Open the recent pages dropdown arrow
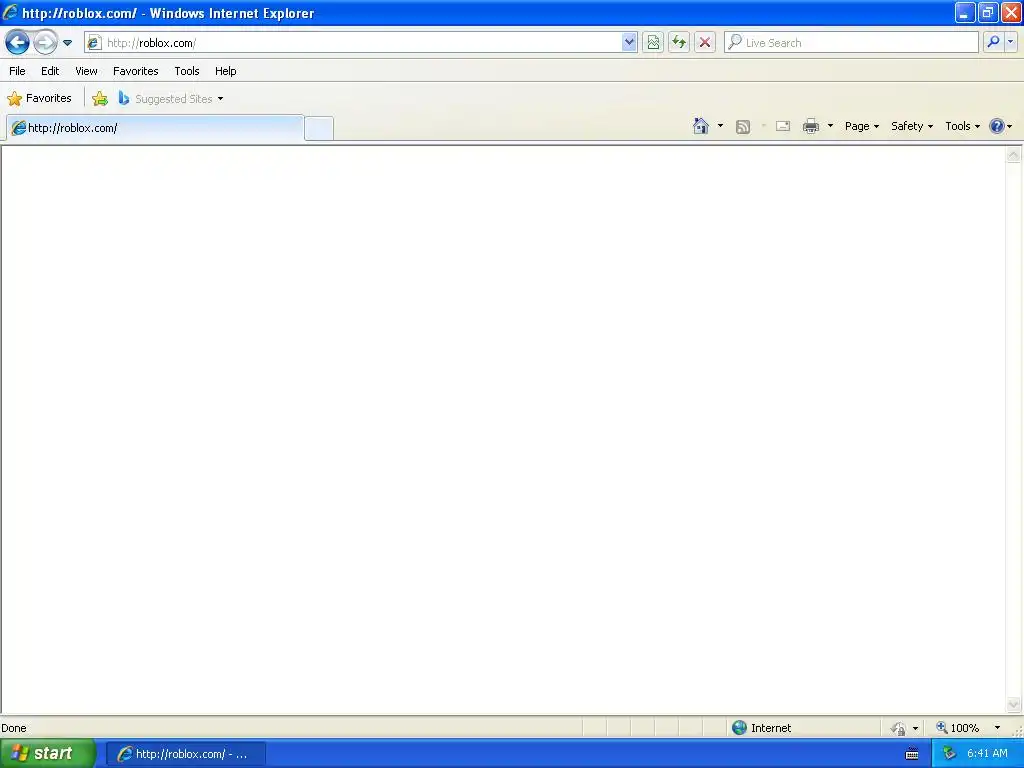 pyautogui.click(x=67, y=43)
